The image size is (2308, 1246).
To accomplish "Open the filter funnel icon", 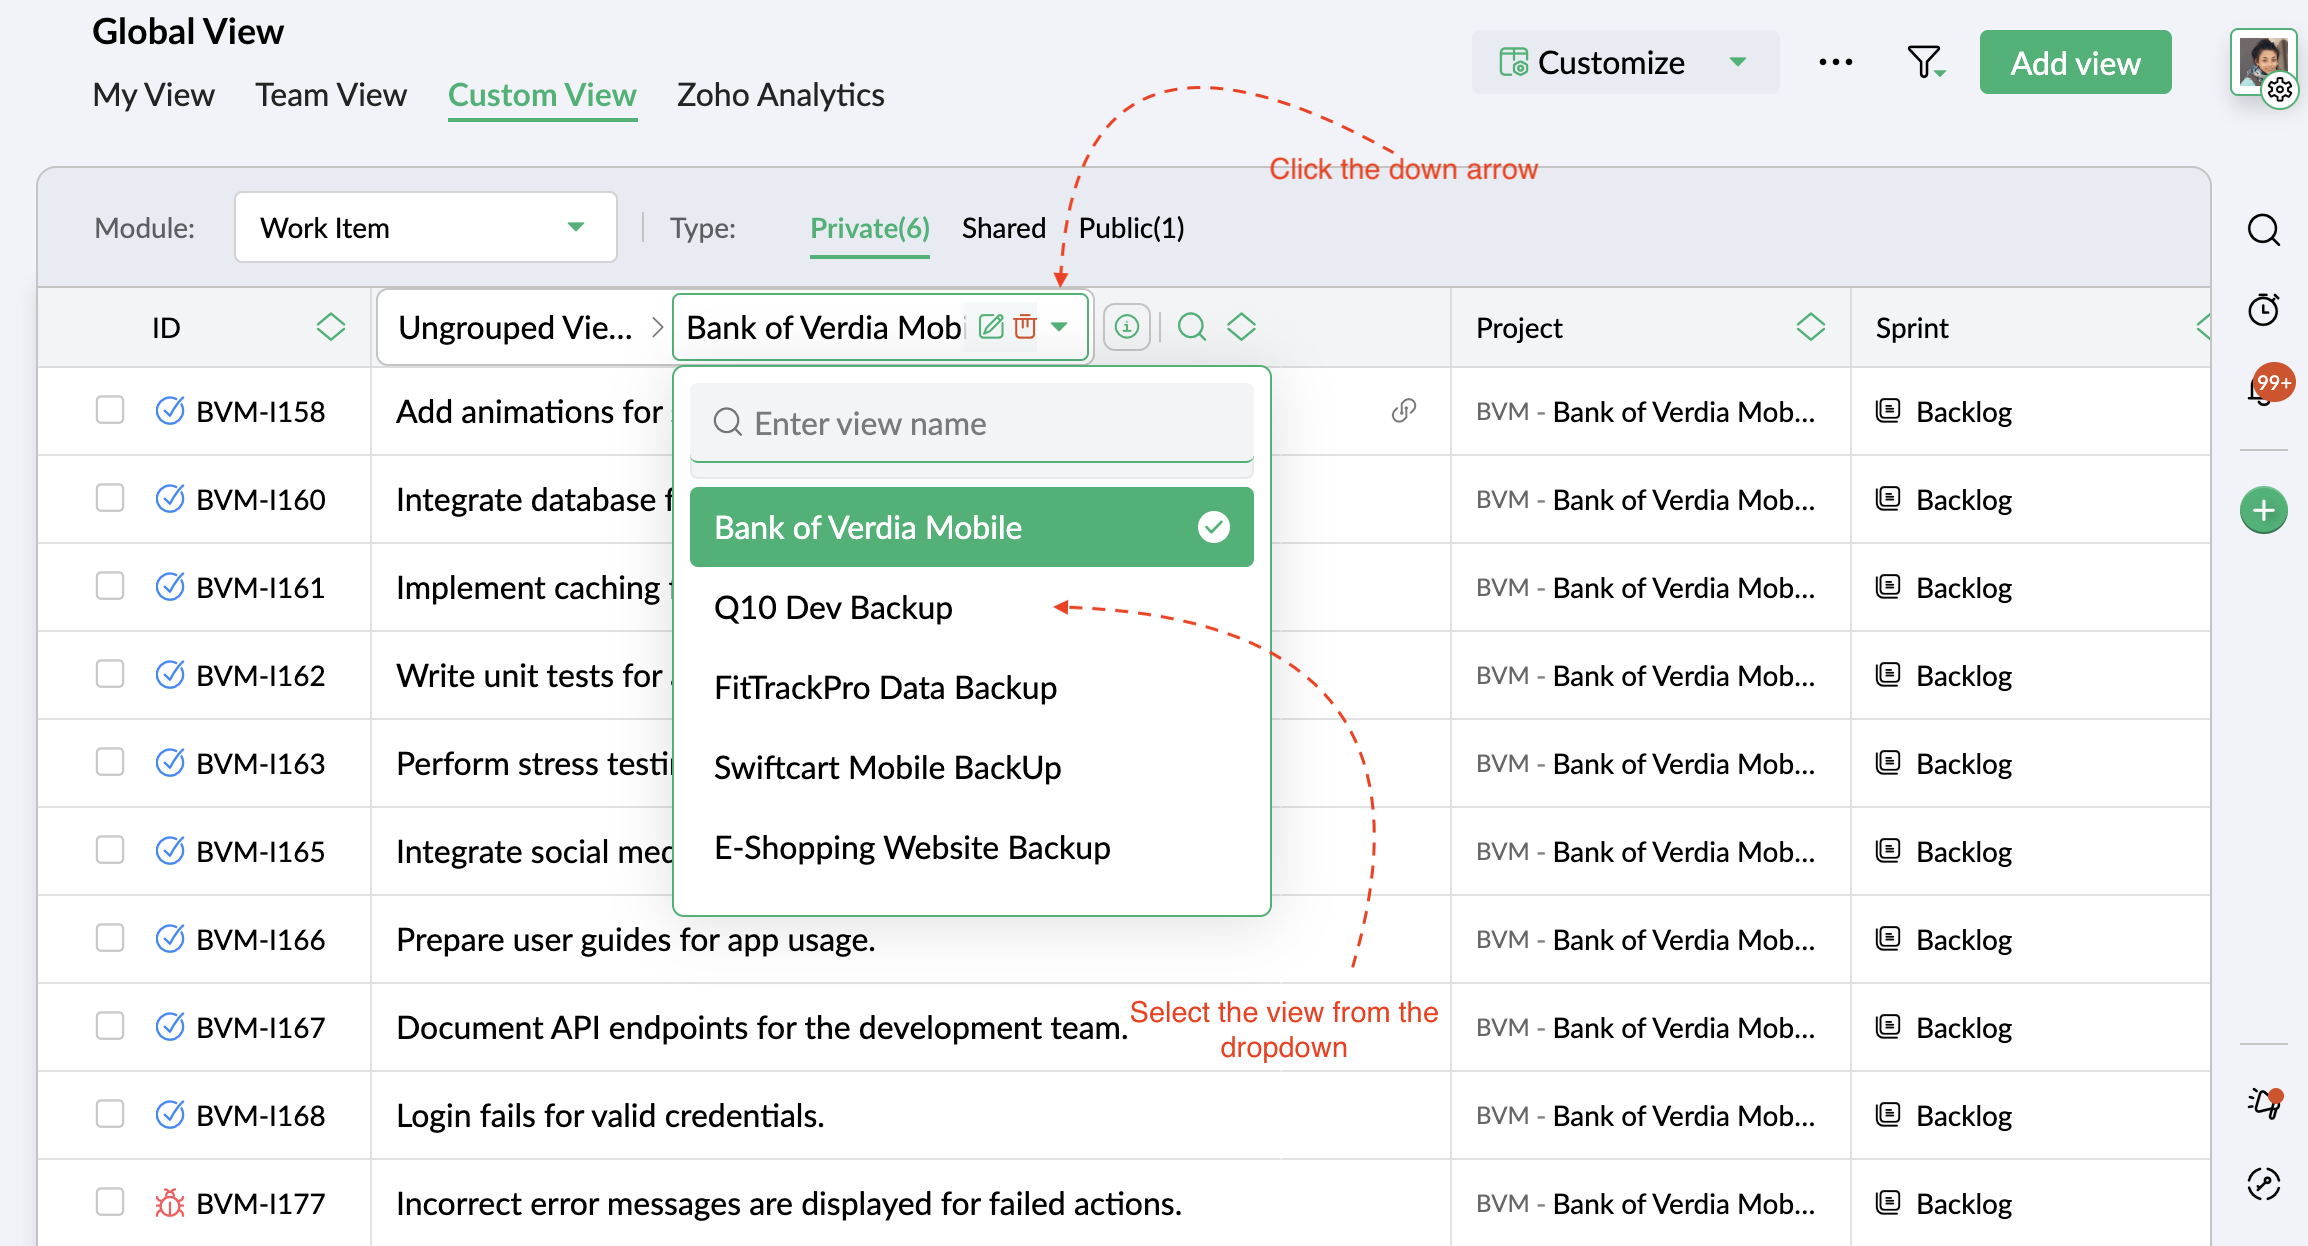I will [x=1925, y=63].
